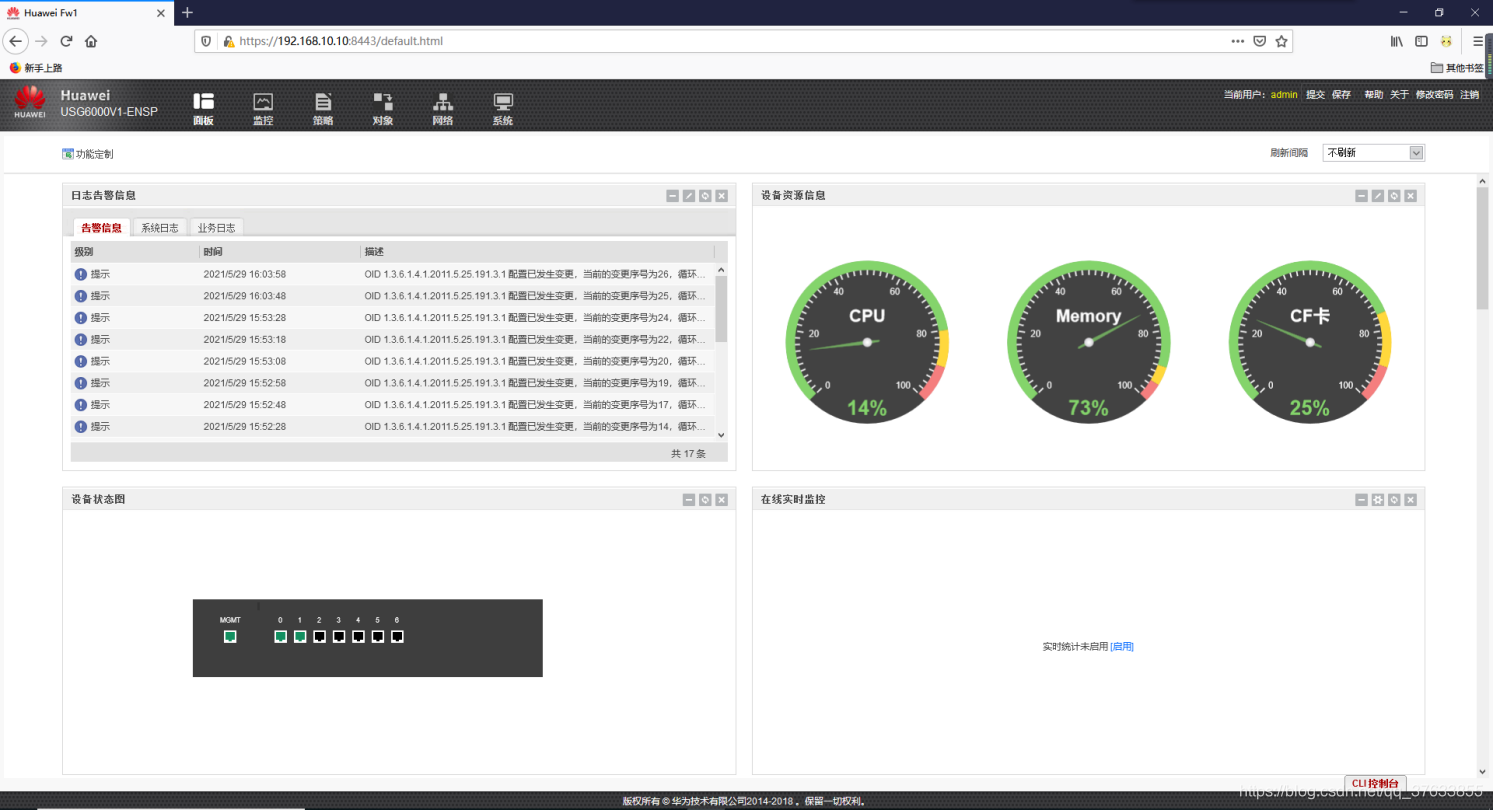Open a new browser tab
1493x810 pixels.
coord(187,12)
